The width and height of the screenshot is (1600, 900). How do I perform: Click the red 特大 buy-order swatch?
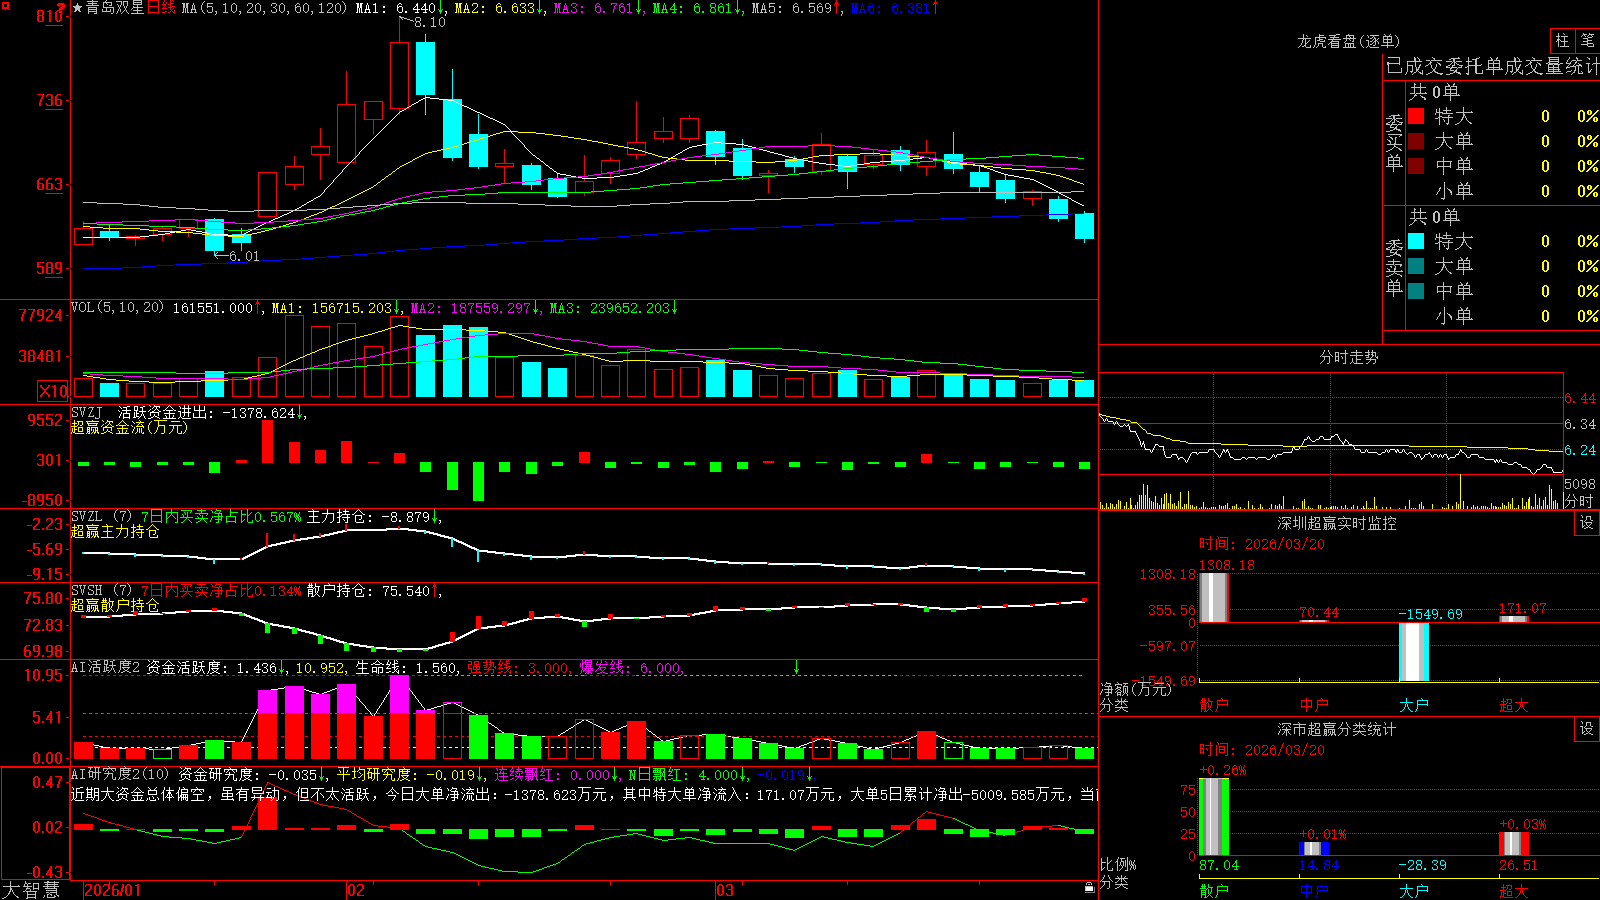coord(1416,116)
